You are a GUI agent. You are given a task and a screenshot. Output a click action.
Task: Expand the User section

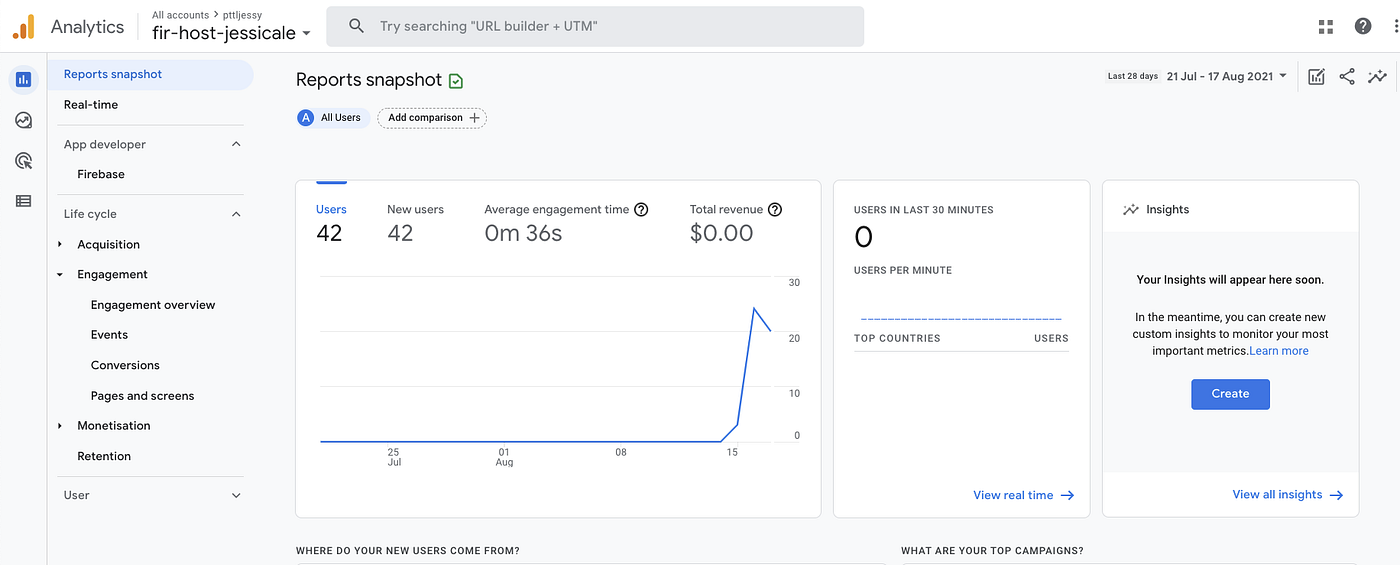tap(236, 495)
